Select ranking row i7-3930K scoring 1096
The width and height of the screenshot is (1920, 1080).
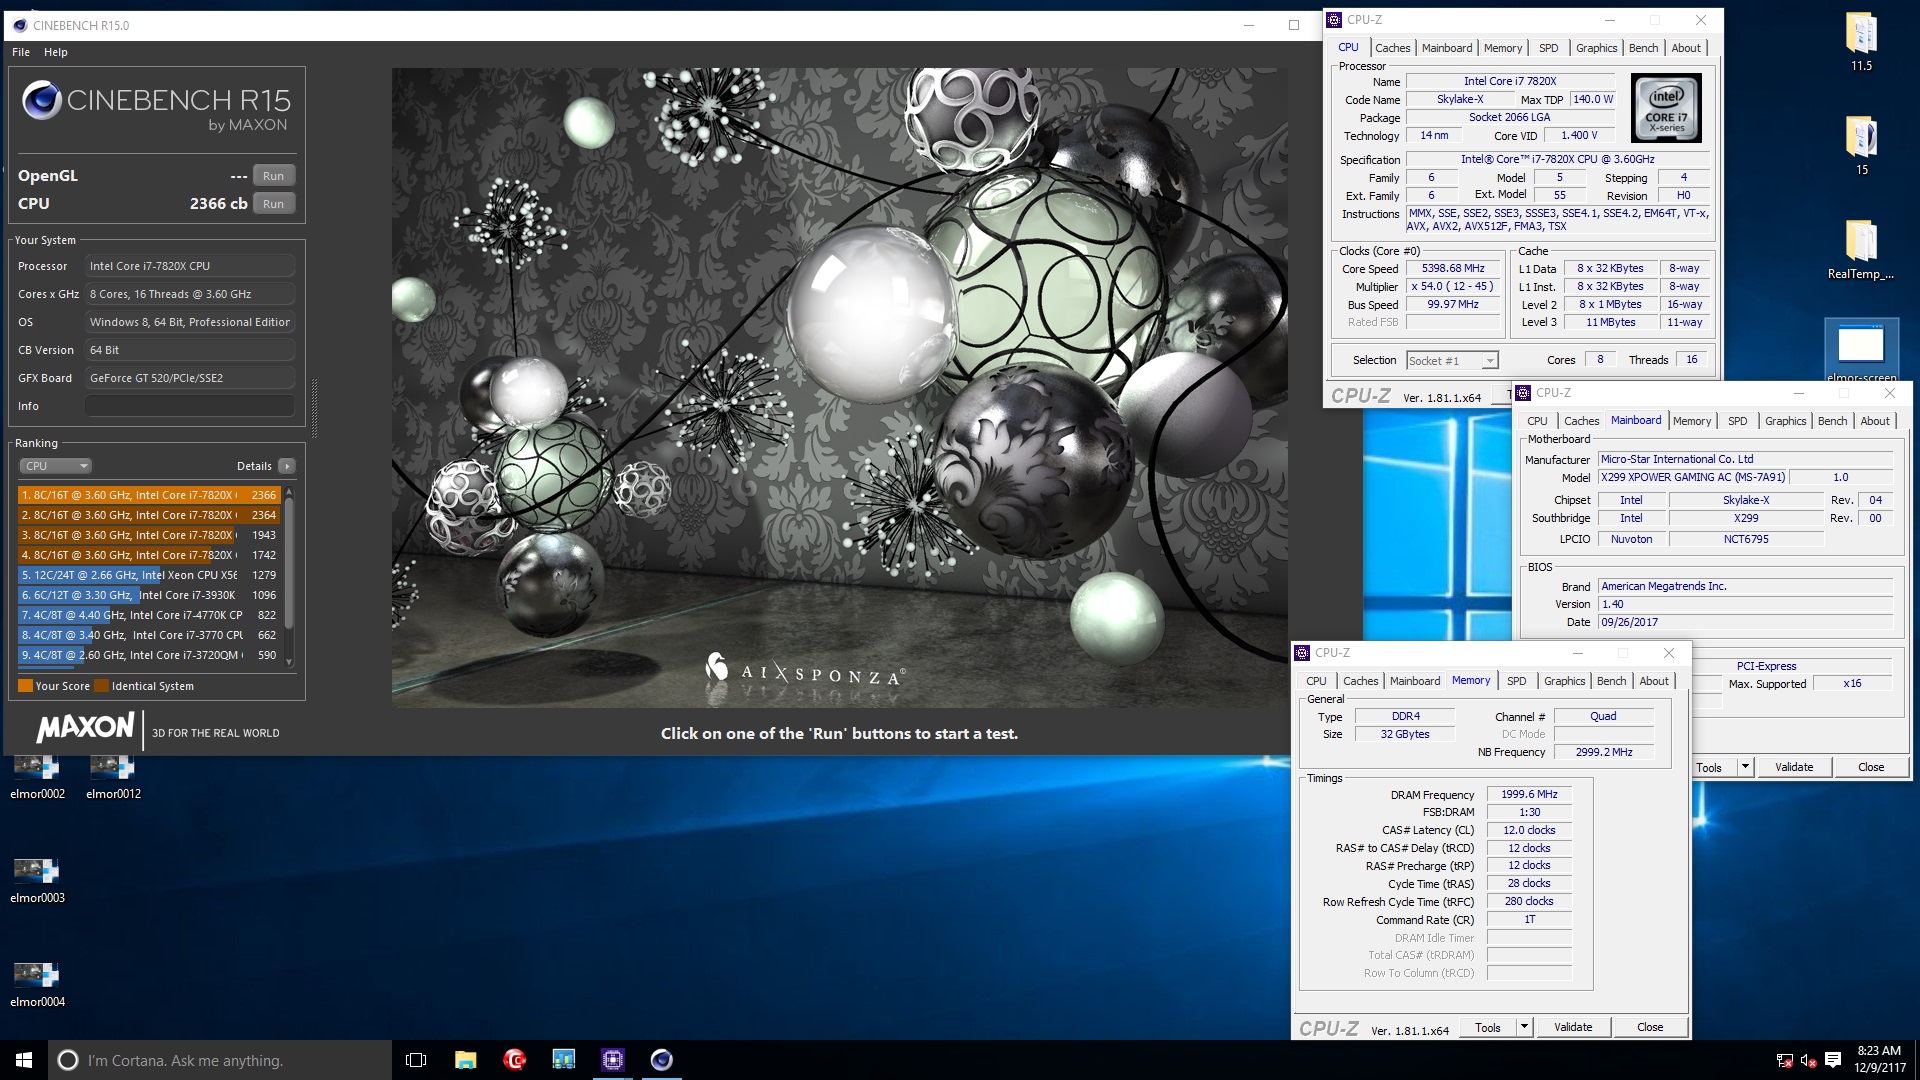pos(149,595)
